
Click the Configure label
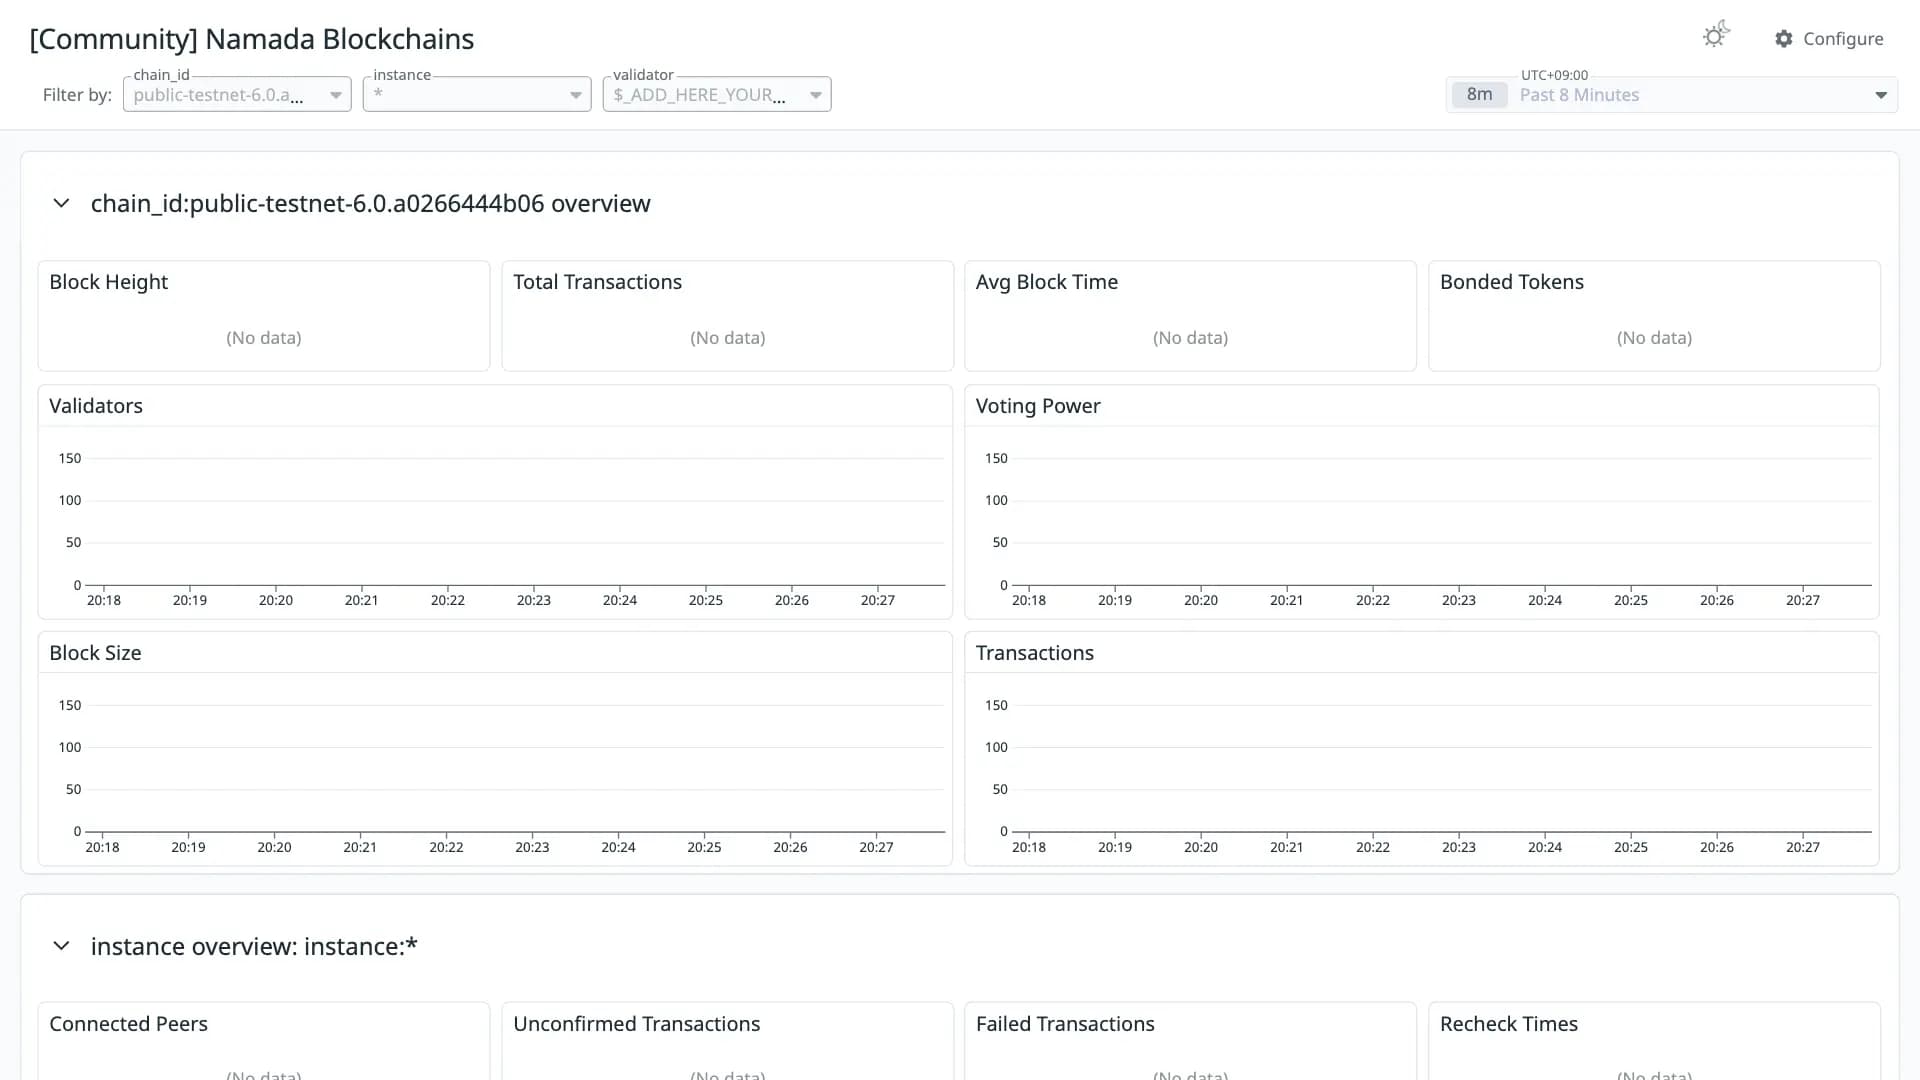(1843, 39)
